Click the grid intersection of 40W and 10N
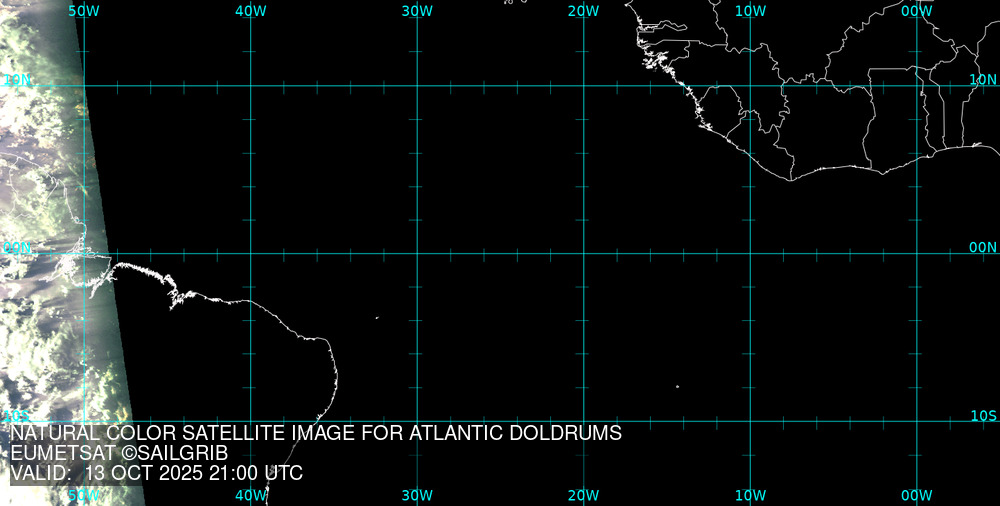 coord(250,86)
